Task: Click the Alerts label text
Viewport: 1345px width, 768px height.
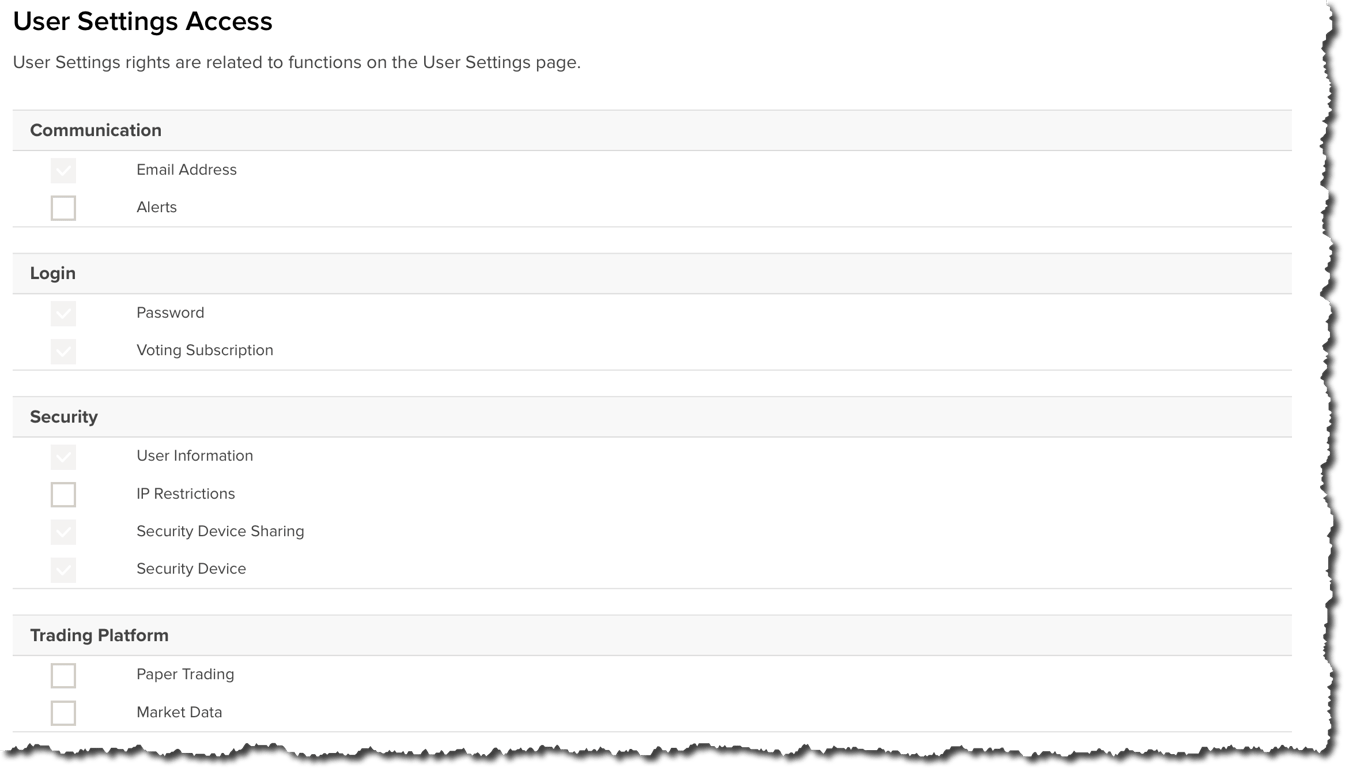Action: coord(157,207)
